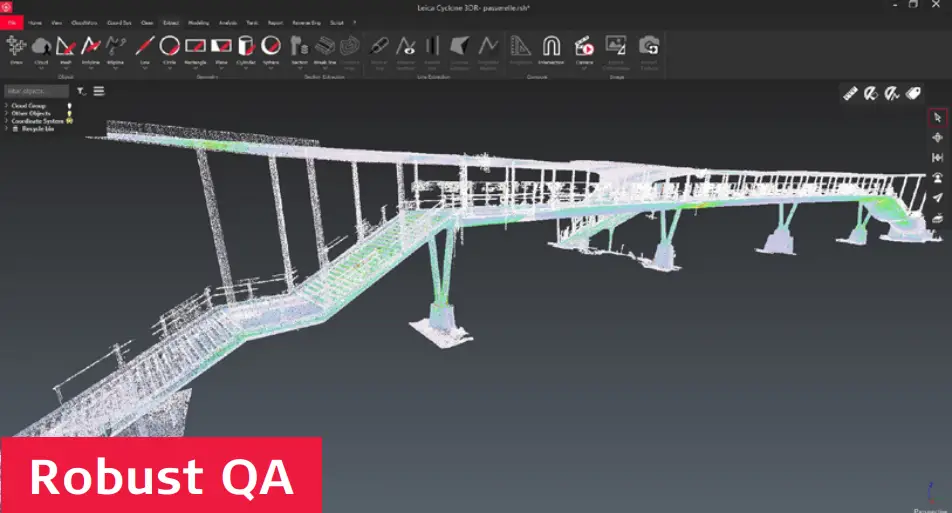The width and height of the screenshot is (952, 513).
Task: Toggle the Other Objects visibility bulb
Action: pos(69,114)
